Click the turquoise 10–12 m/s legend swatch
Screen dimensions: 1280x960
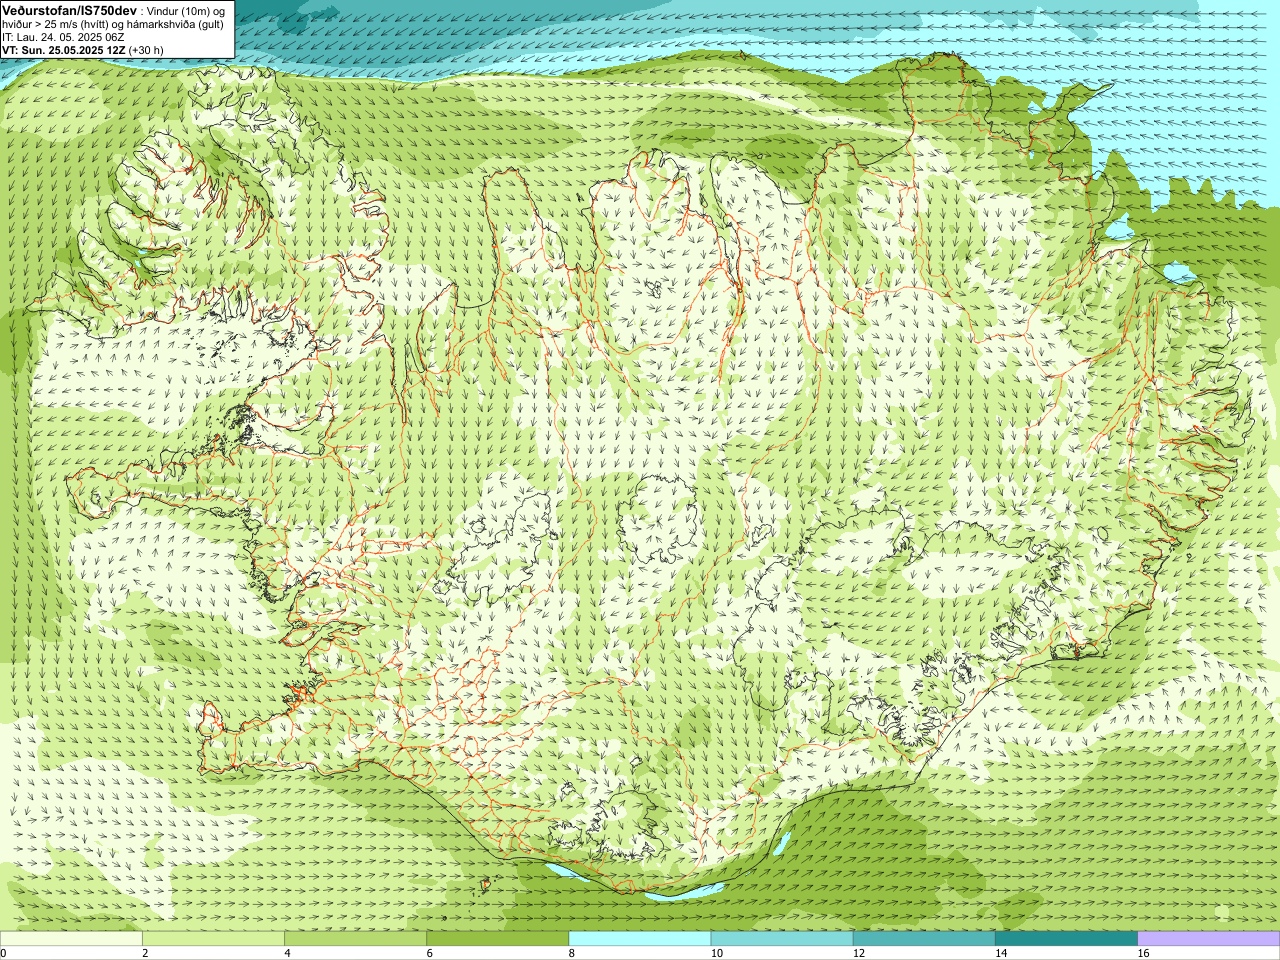coord(782,939)
